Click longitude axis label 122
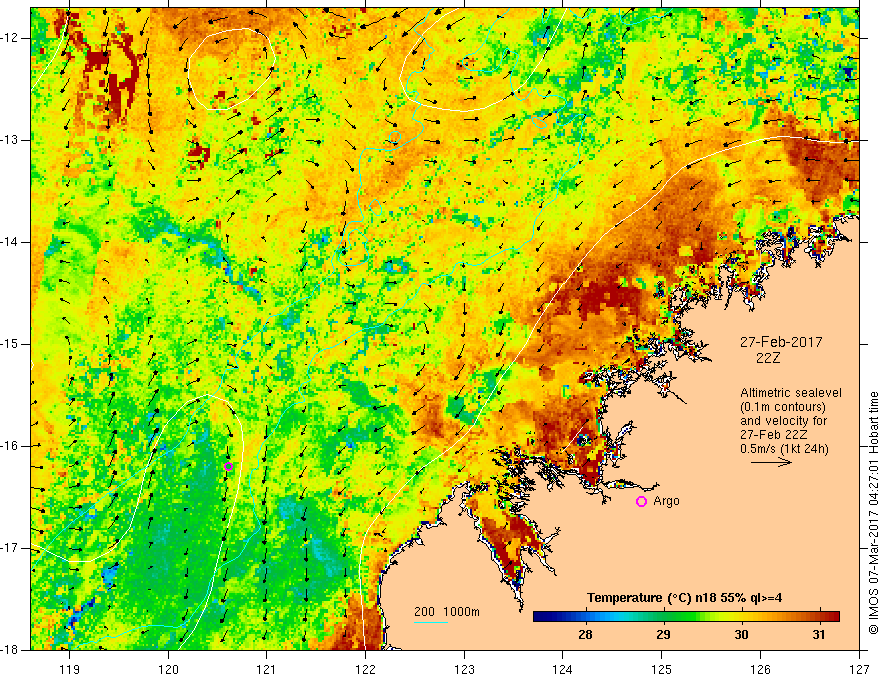The width and height of the screenshot is (880, 680). tap(365, 669)
